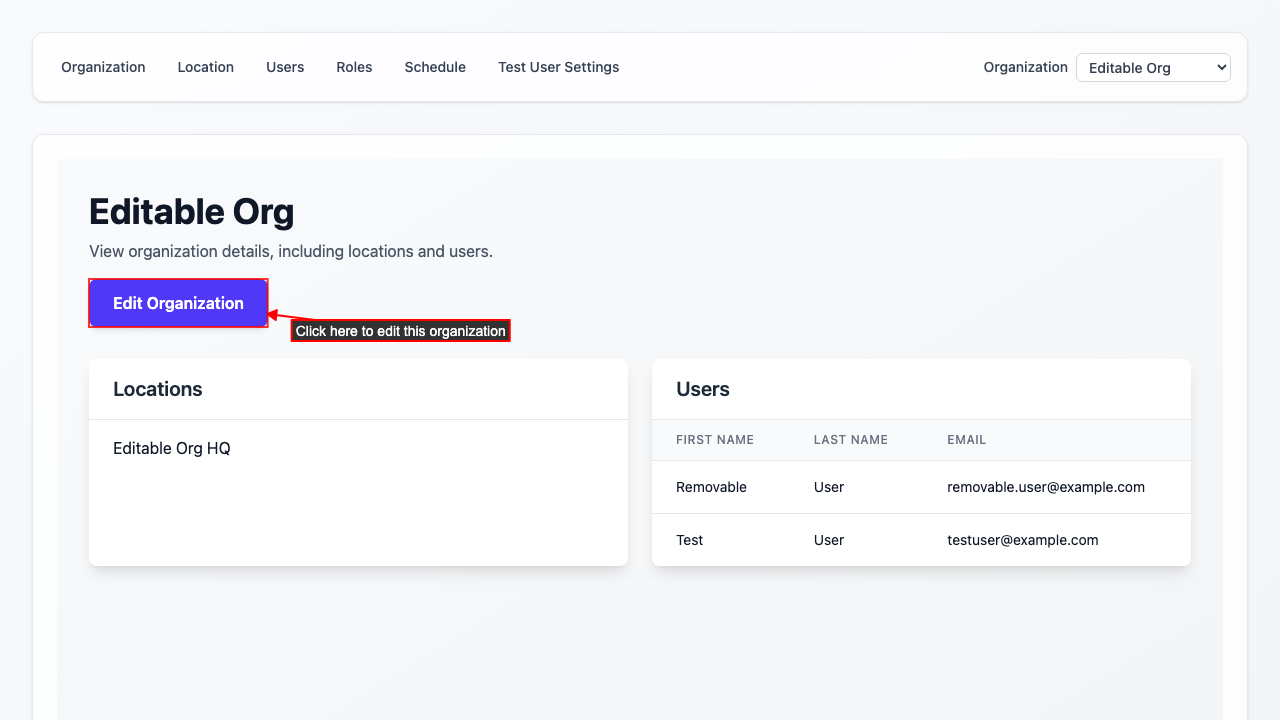This screenshot has width=1280, height=720.
Task: Sort by the LAST NAME column header
Action: pos(850,440)
